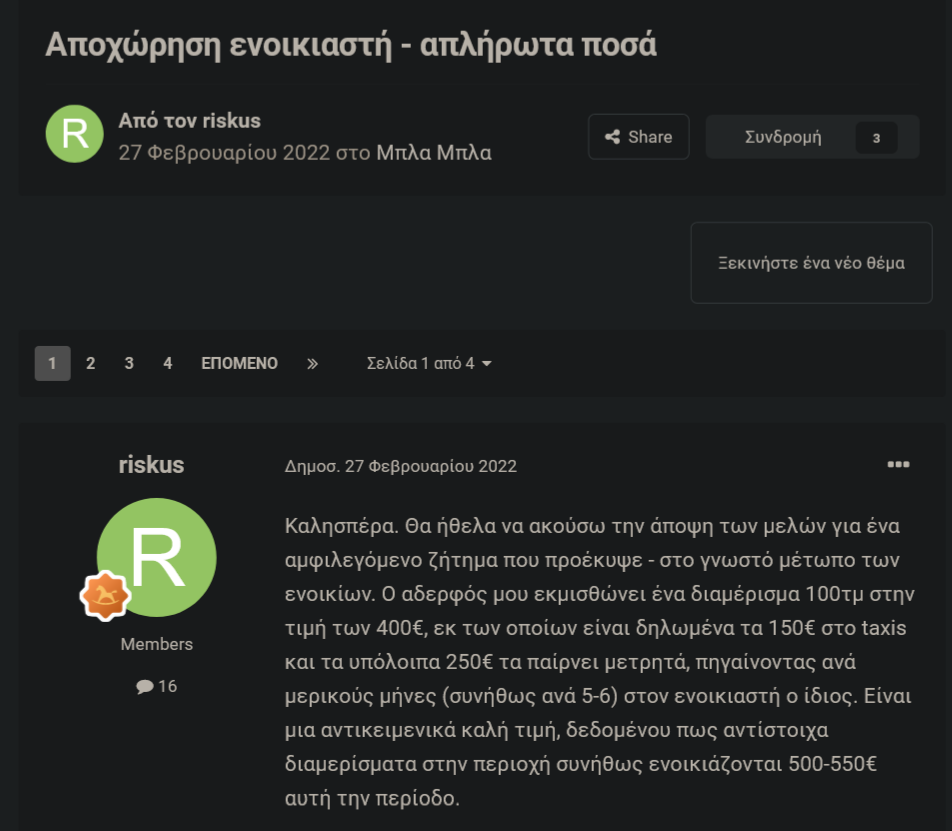Viewport: 952px width, 831px height.
Task: Click the Members group label
Action: coord(157,644)
